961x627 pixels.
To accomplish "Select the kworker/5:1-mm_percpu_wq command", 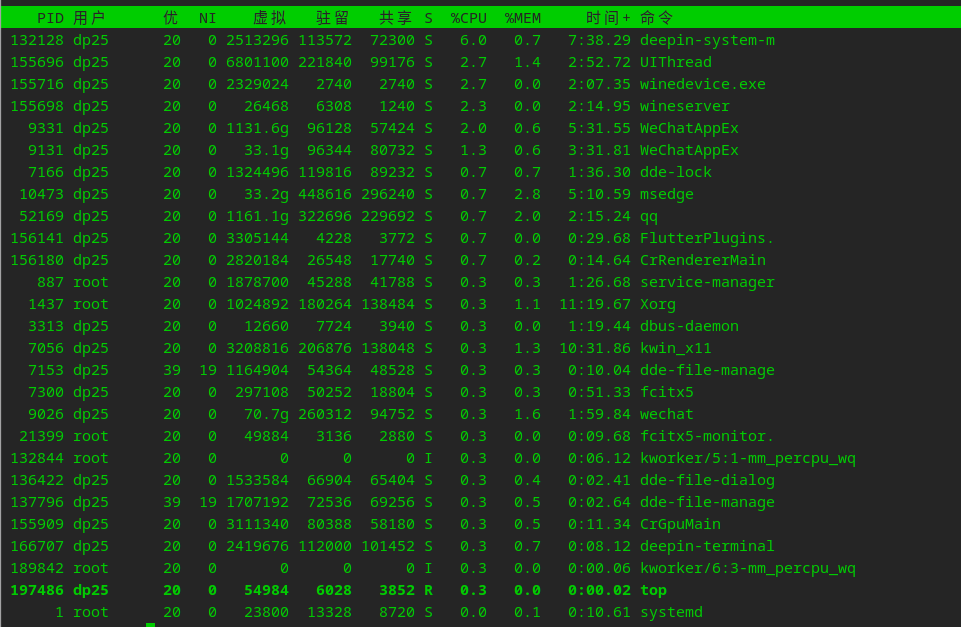I will [x=748, y=459].
